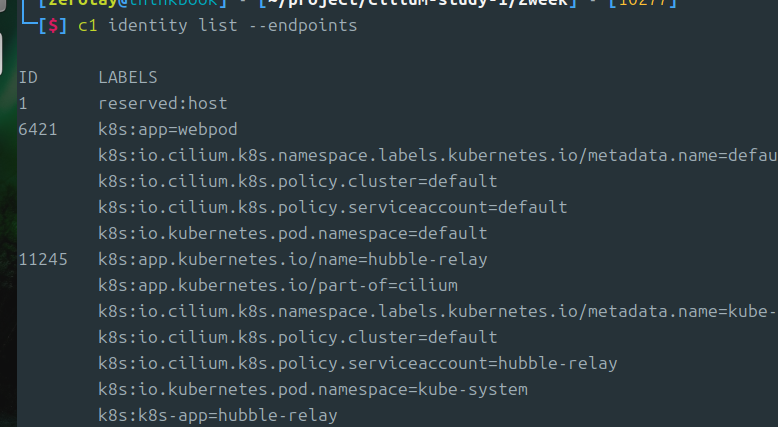The image size is (778, 427).
Task: Click the pod.namespace=kube-system label line
Action: pos(313,389)
